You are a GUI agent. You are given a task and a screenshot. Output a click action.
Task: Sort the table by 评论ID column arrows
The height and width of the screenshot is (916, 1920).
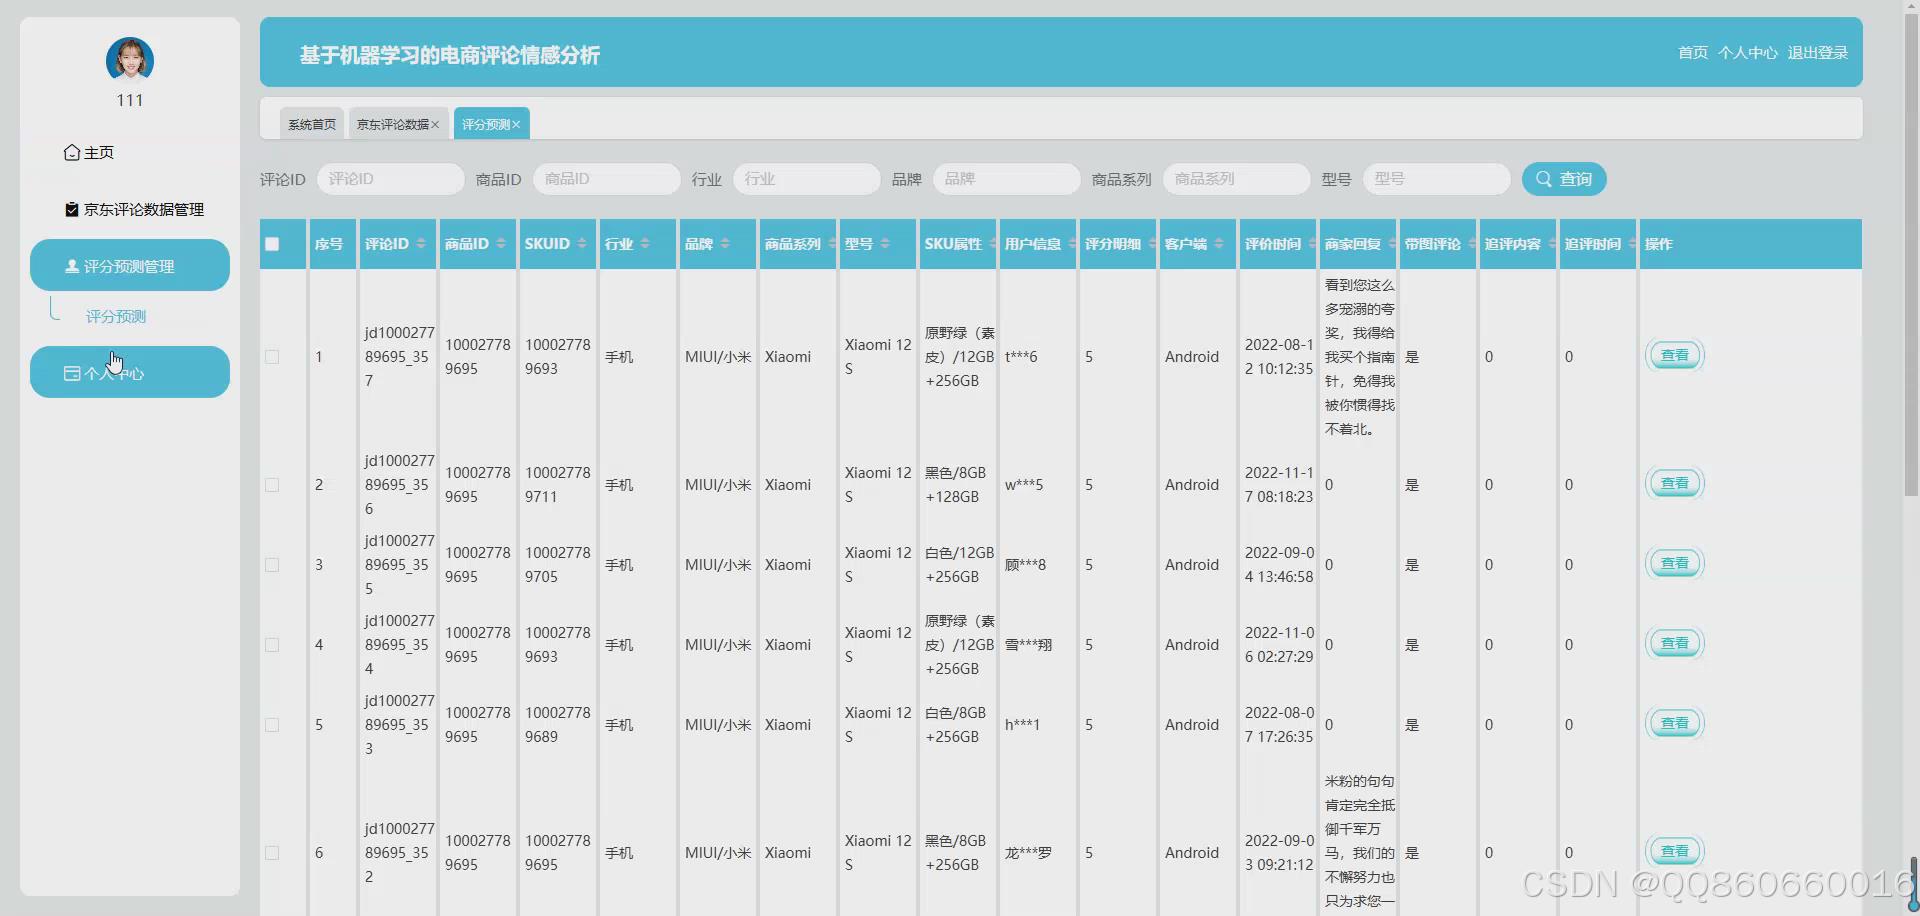pos(421,244)
